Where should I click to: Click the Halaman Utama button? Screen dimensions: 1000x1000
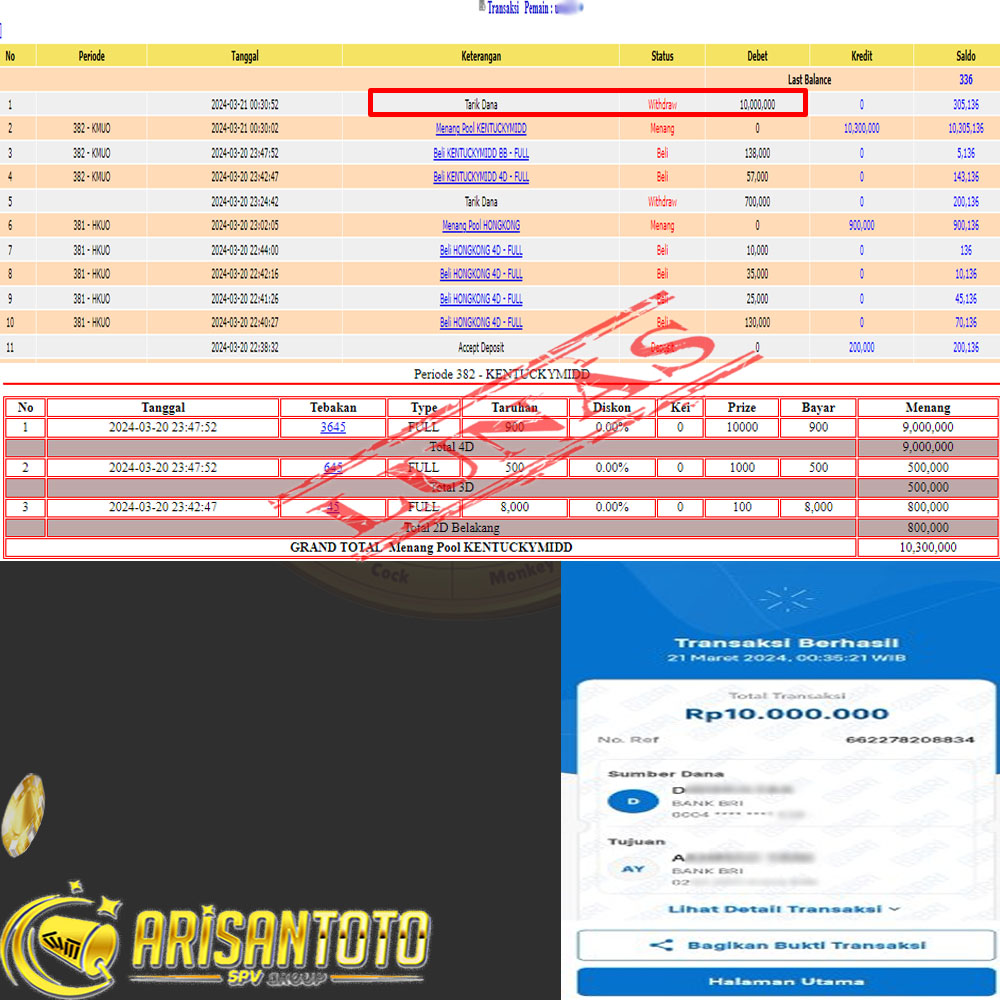[x=786, y=982]
